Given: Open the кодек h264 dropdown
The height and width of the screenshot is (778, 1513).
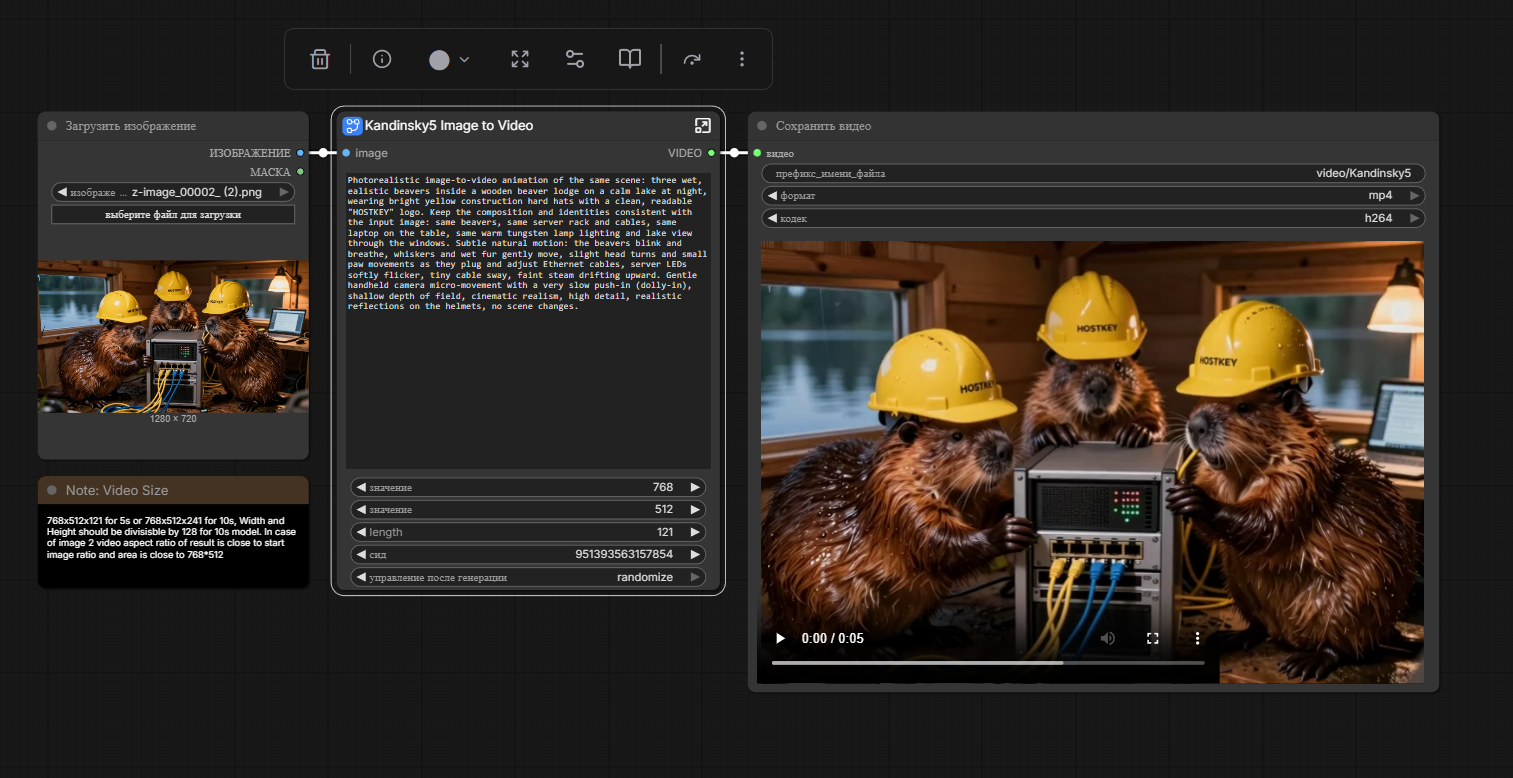Looking at the screenshot, I should [1092, 218].
